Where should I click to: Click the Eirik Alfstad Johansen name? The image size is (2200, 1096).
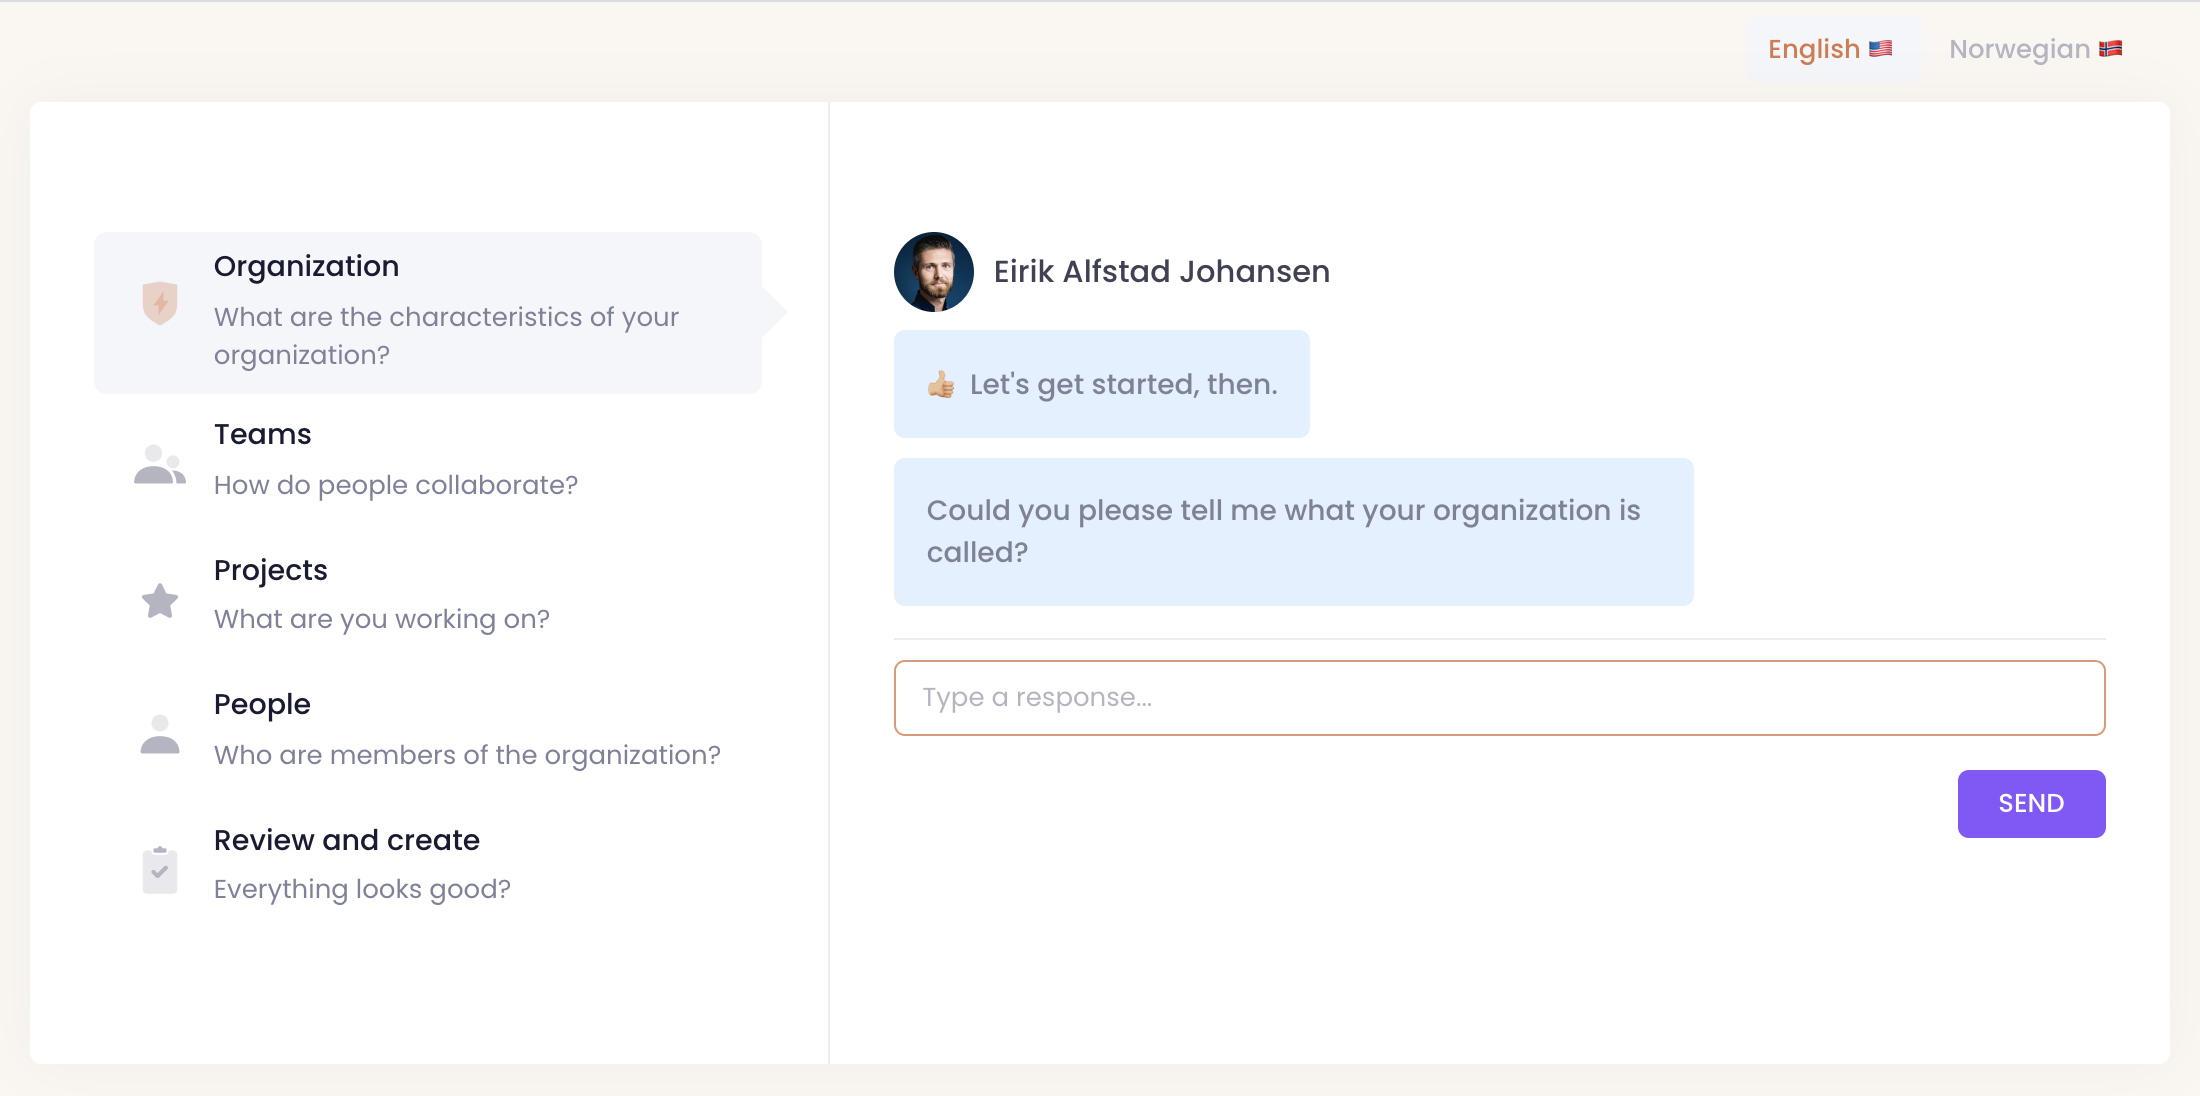[x=1161, y=272]
